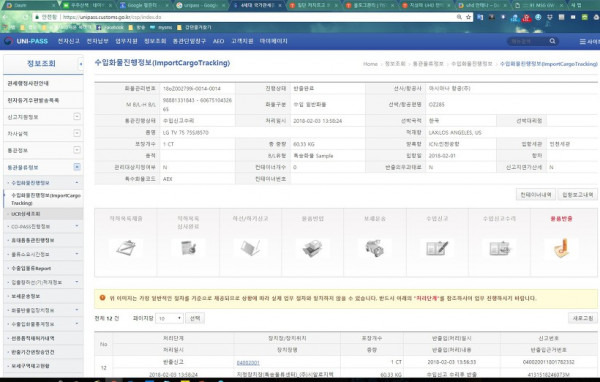Open the 업무지원 top menu
Image resolution: width=600 pixels, height=382 pixels.
coord(126,41)
